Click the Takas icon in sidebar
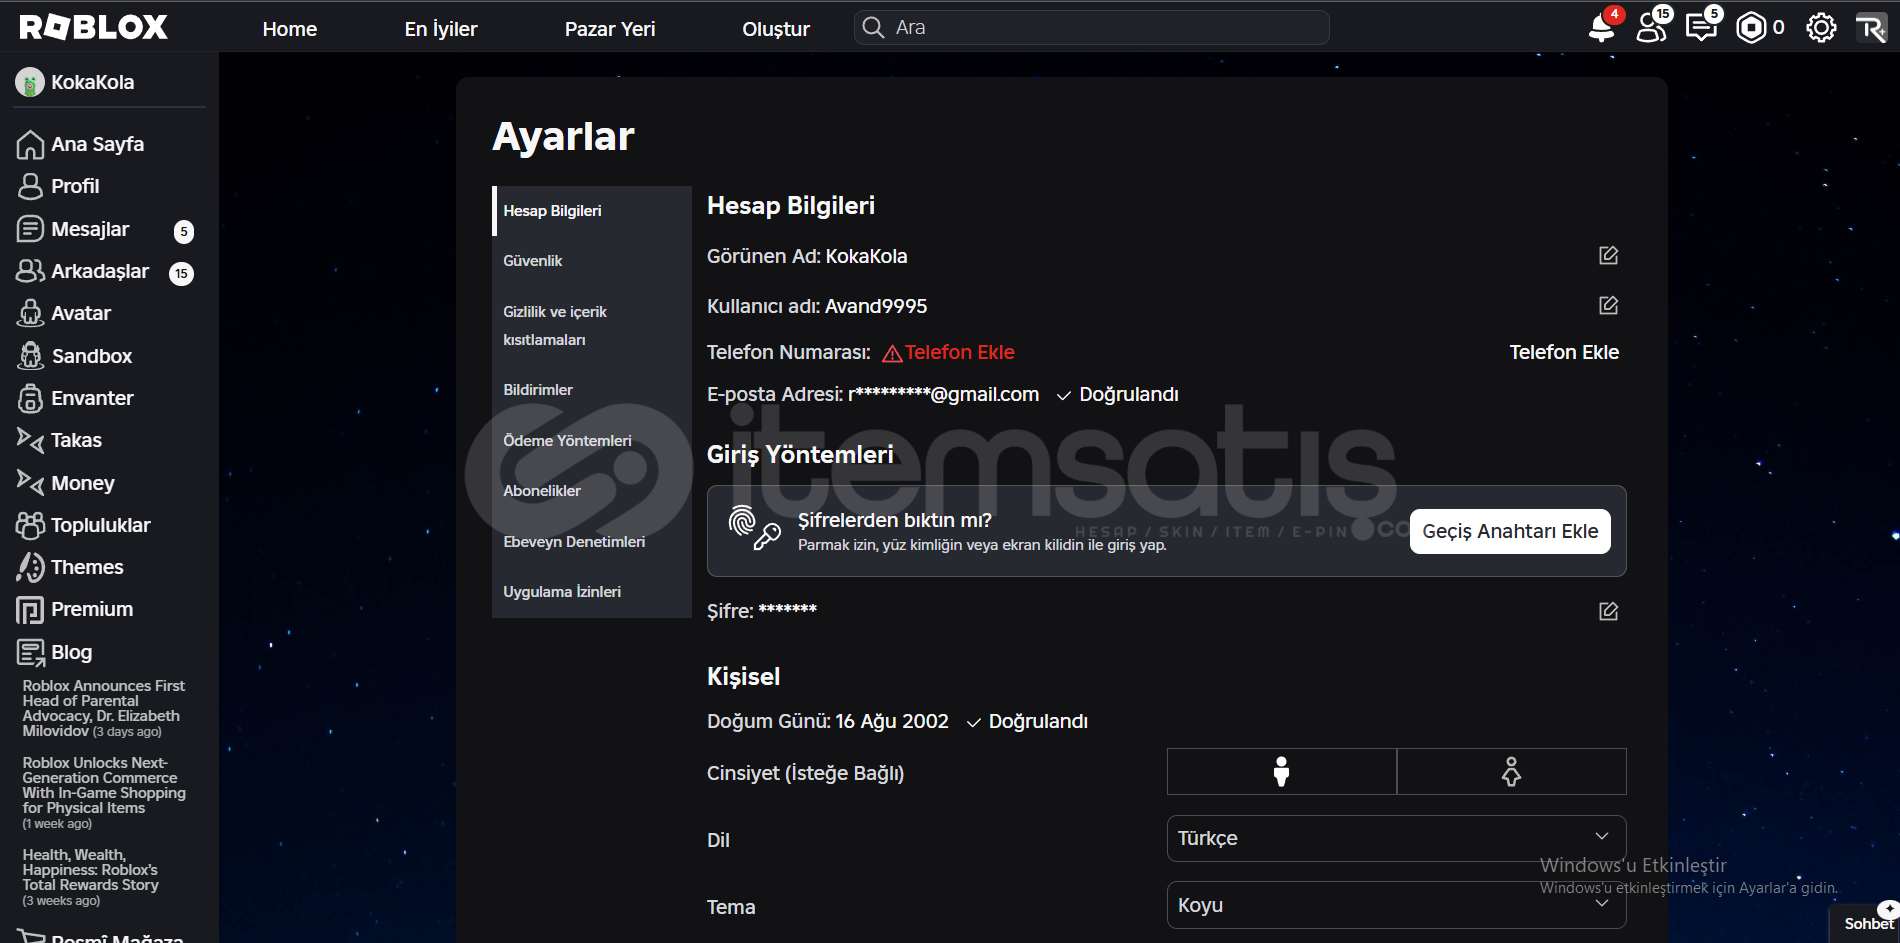The height and width of the screenshot is (943, 1900). coord(31,440)
